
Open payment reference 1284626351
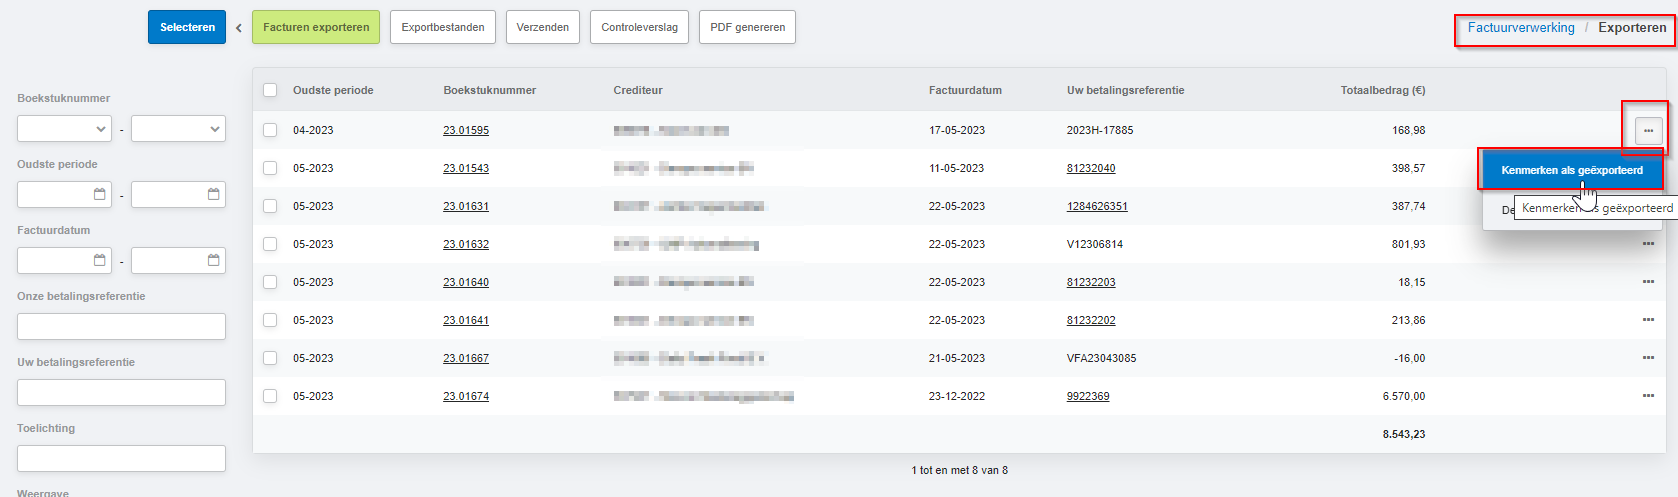1097,206
